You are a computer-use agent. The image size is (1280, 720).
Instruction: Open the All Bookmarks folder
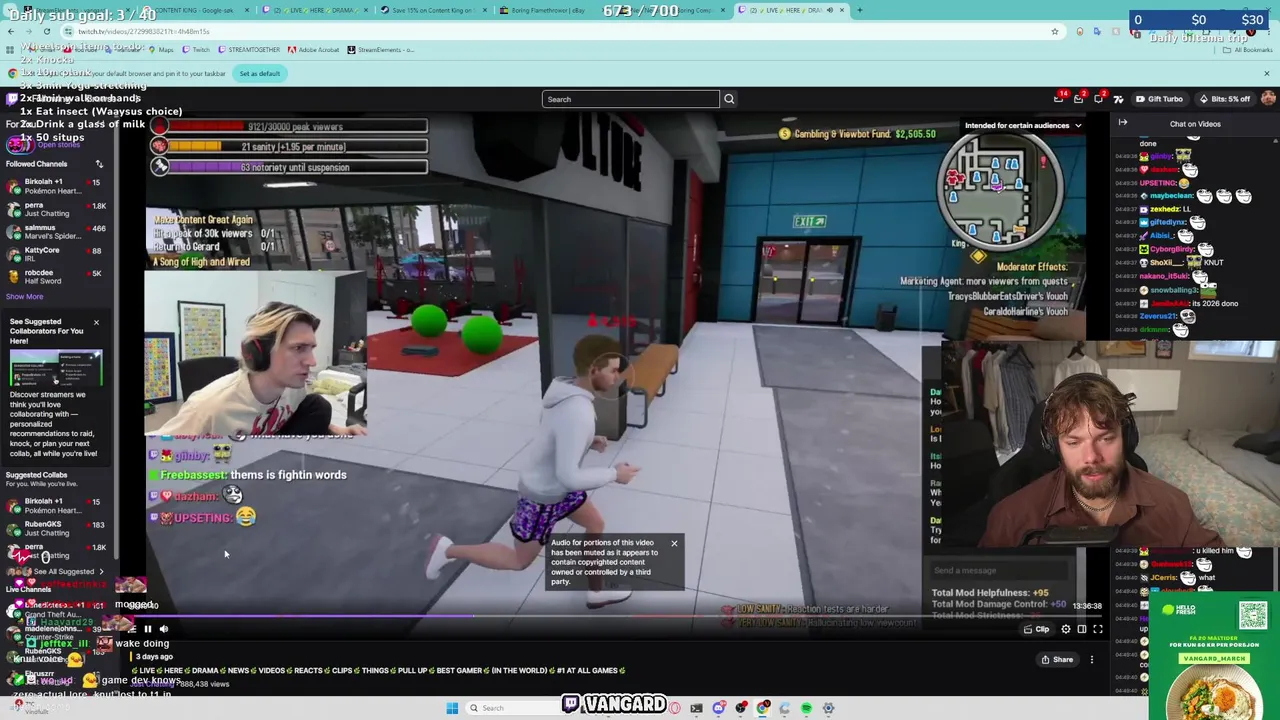[1250, 50]
